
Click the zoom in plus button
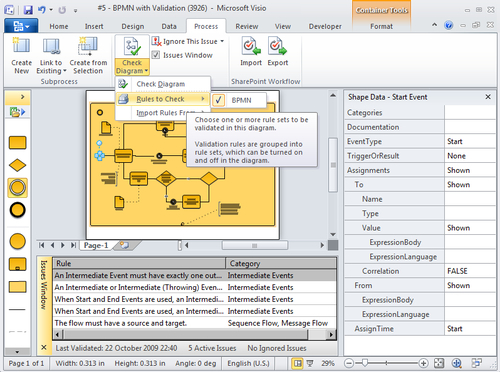pyautogui.click(x=423, y=363)
